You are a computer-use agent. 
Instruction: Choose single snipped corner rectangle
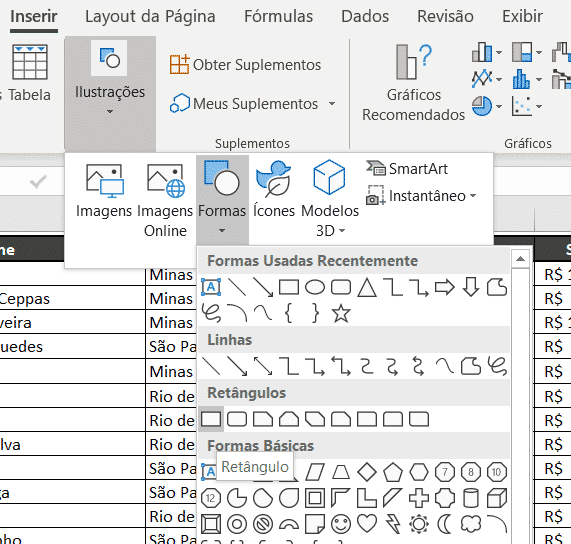[x=263, y=419]
